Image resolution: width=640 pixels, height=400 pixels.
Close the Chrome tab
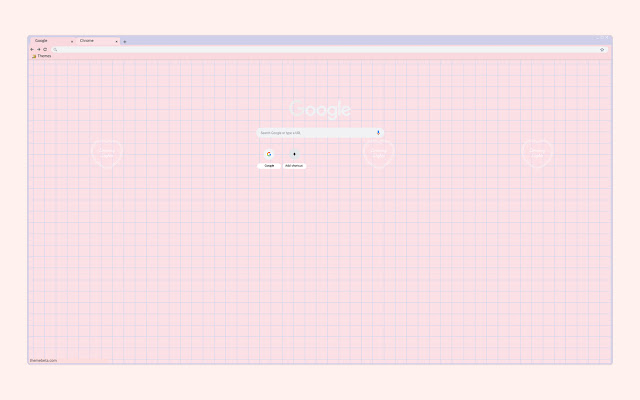tap(116, 42)
